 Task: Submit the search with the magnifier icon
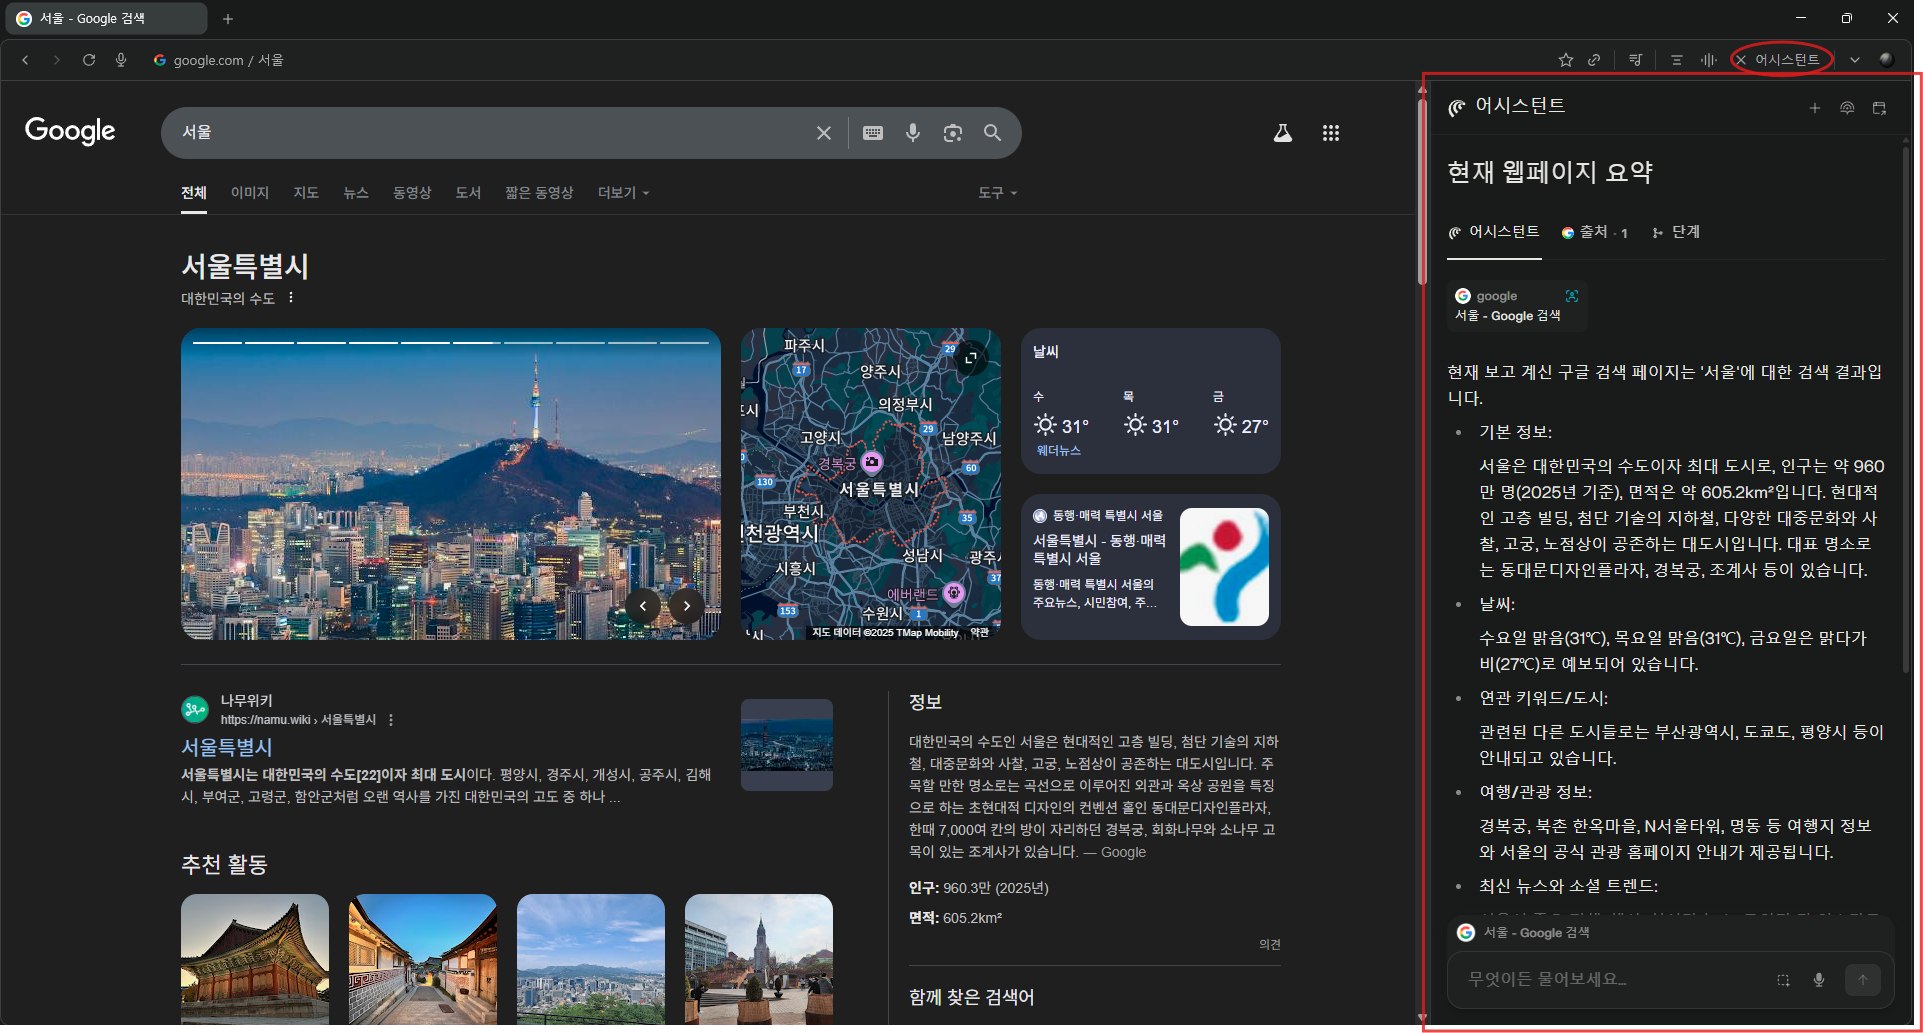coord(992,133)
